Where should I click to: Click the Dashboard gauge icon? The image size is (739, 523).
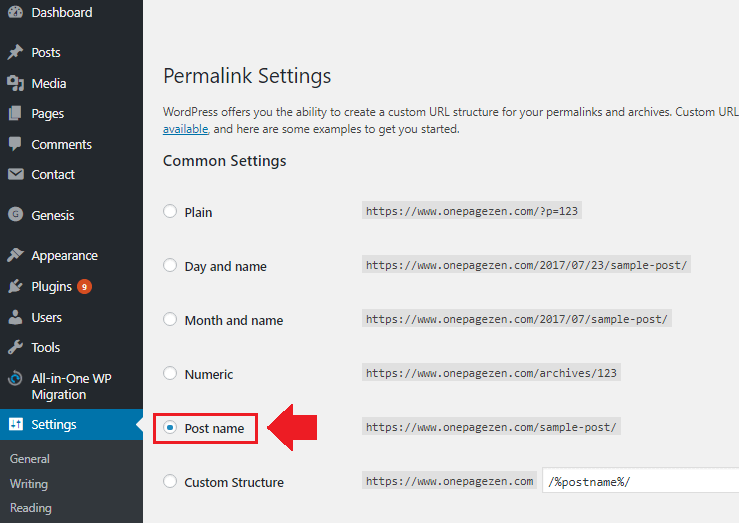[x=15, y=12]
